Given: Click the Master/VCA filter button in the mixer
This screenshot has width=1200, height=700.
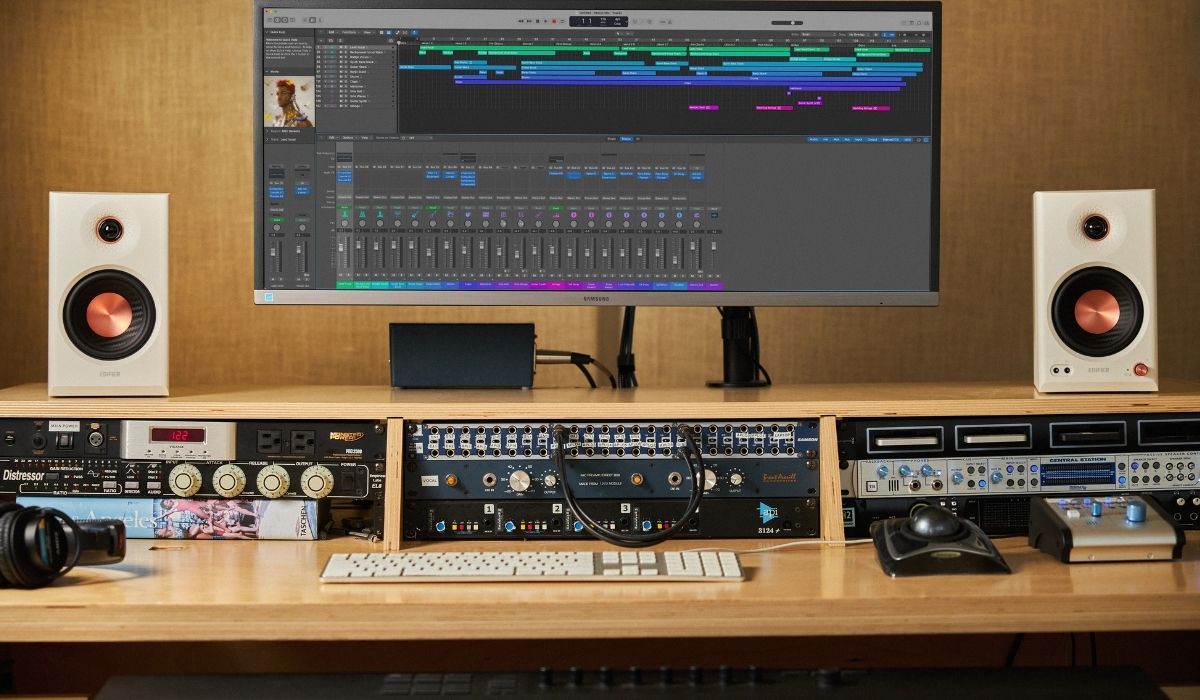Looking at the screenshot, I should coord(890,139).
